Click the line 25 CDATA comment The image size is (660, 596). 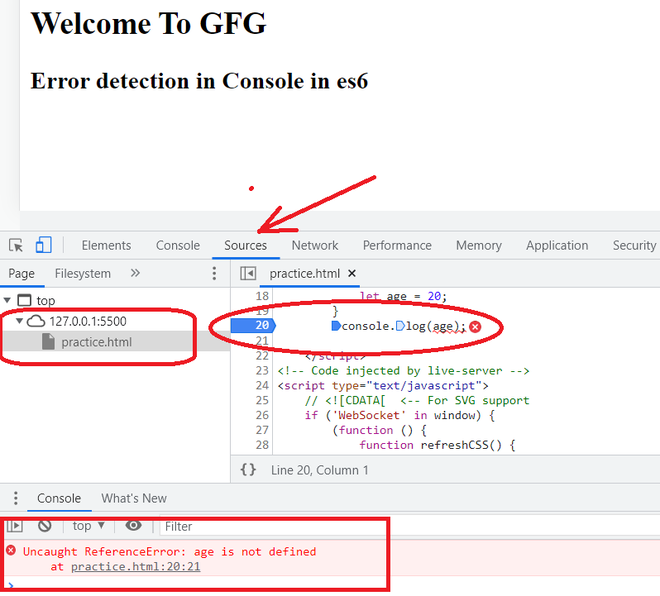point(417,400)
